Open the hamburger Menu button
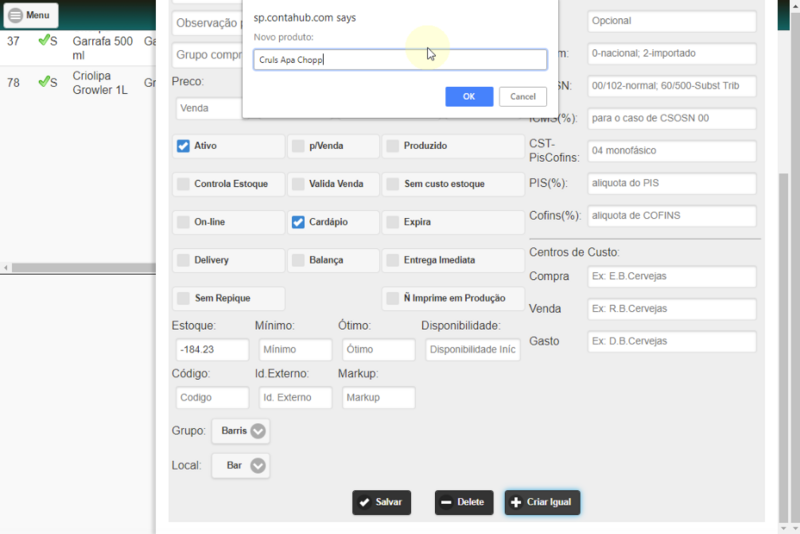The height and width of the screenshot is (534, 800). click(x=31, y=15)
